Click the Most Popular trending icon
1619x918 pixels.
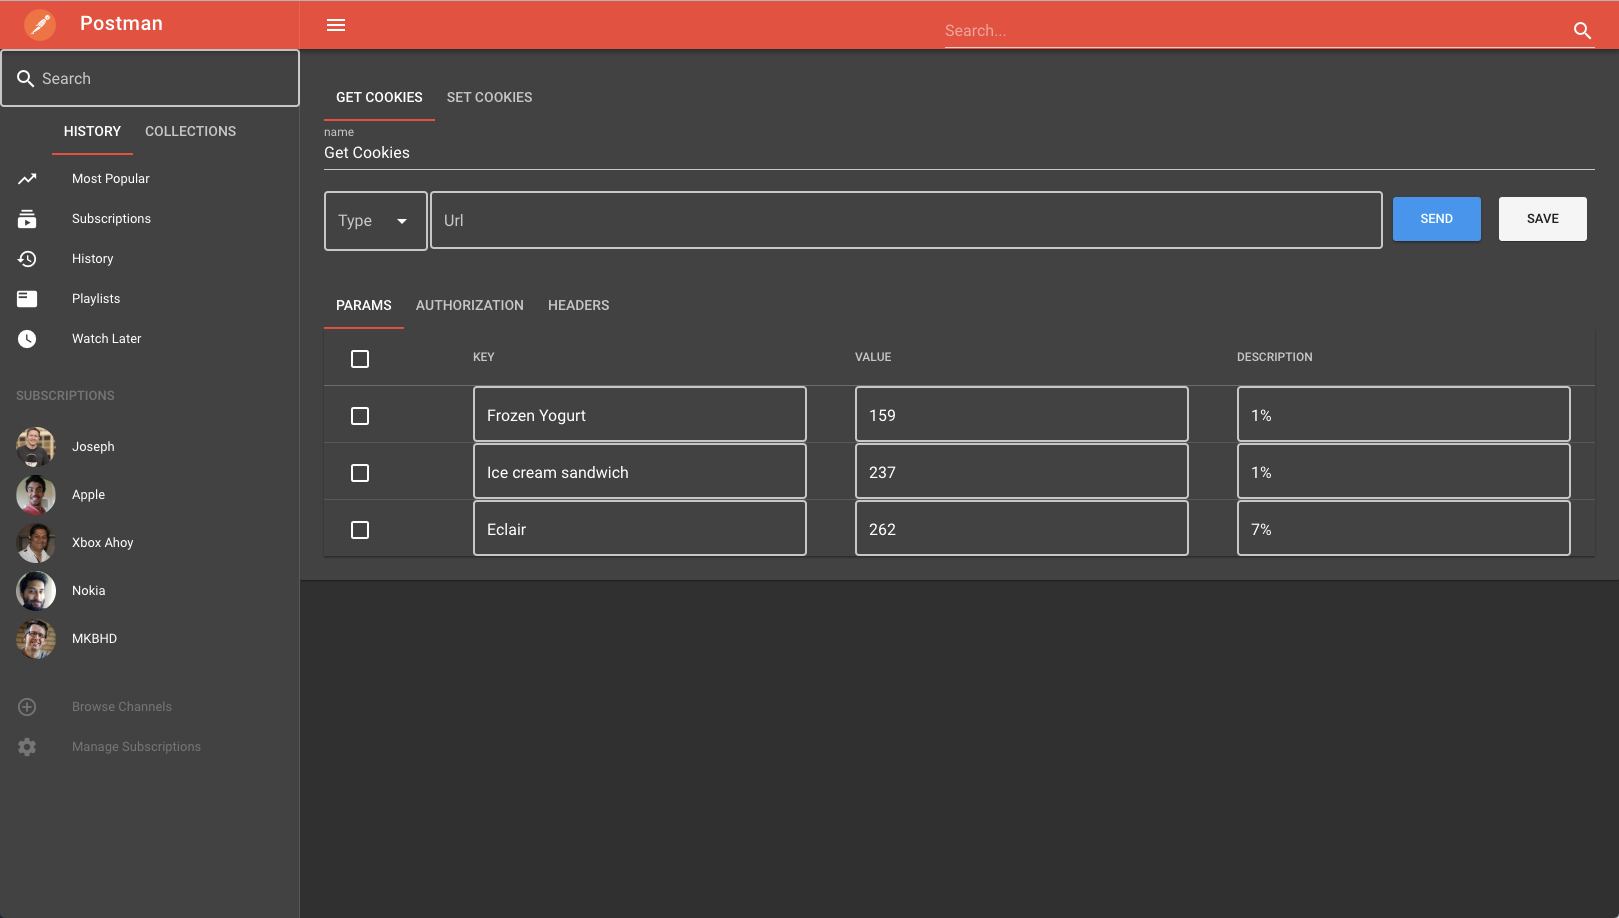click(x=27, y=179)
